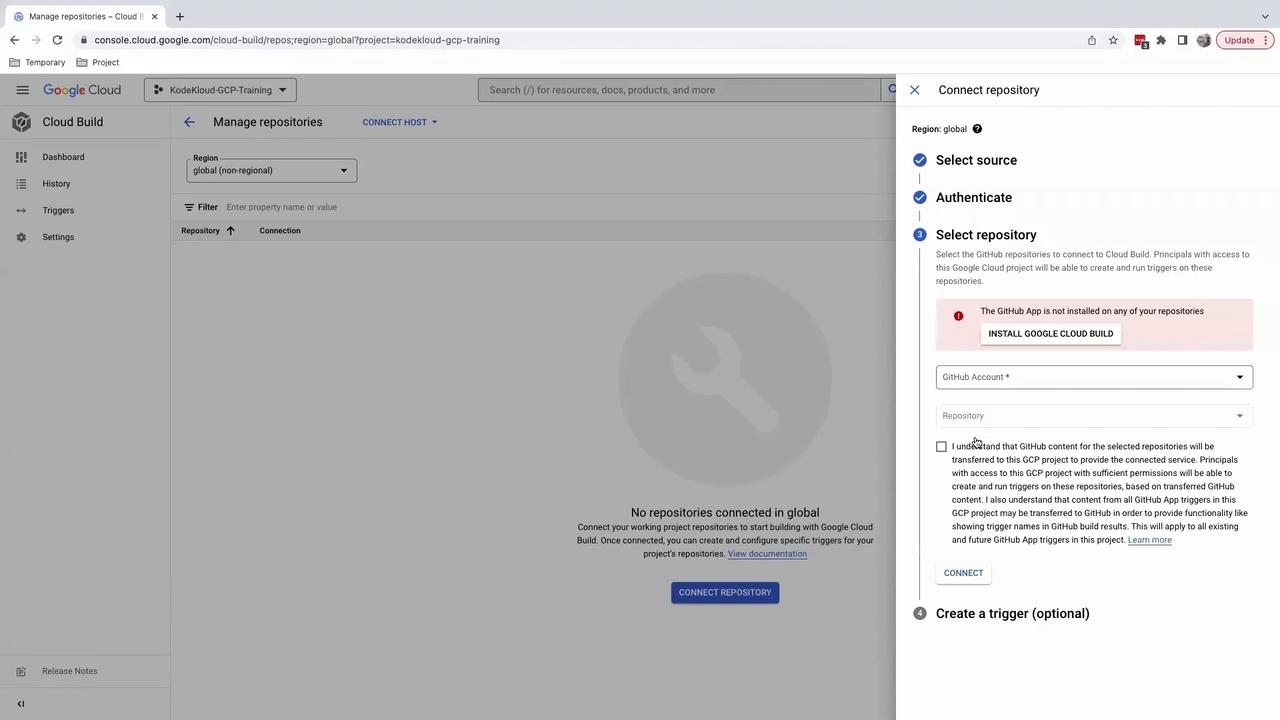Open the GitHub Account dropdown
The height and width of the screenshot is (720, 1280).
(1094, 377)
